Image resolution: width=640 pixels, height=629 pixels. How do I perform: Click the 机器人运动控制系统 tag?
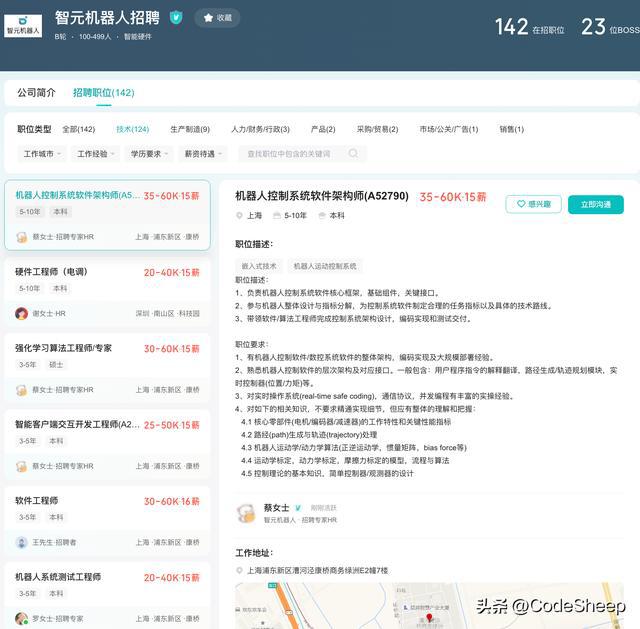pyautogui.click(x=325, y=266)
